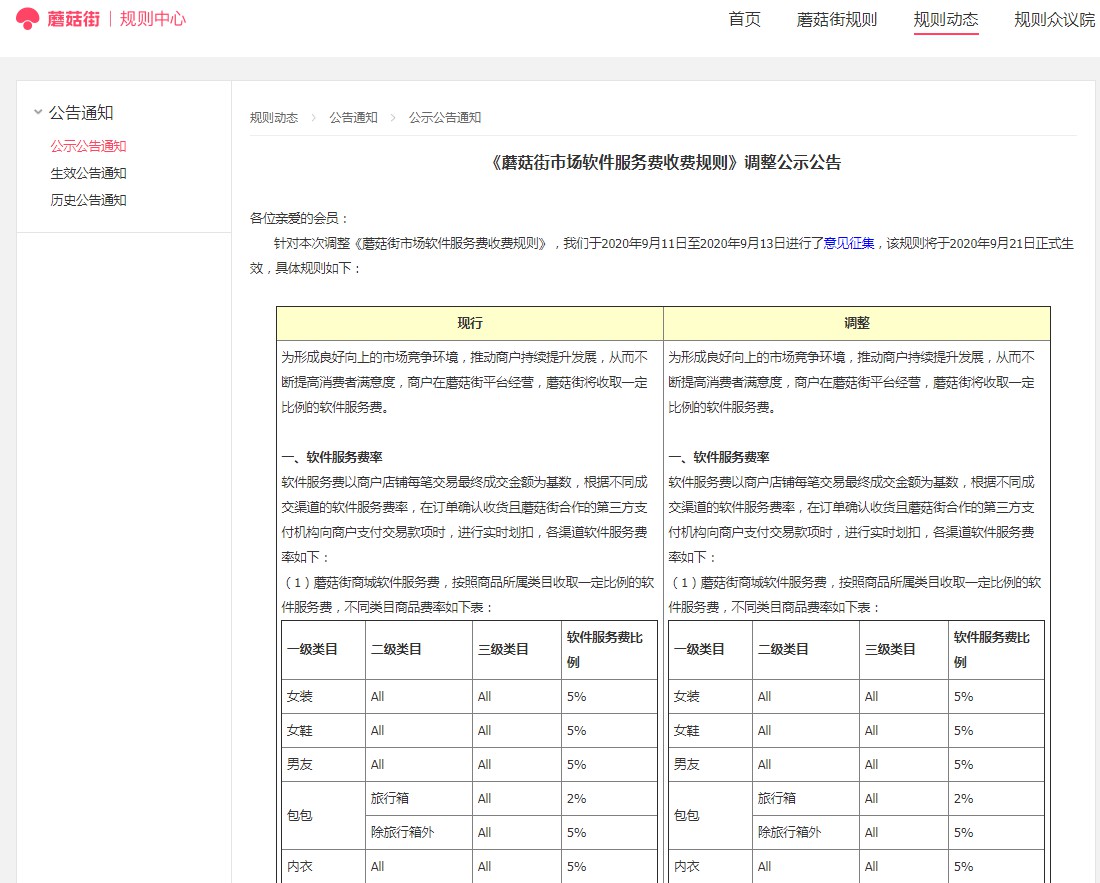This screenshot has width=1100, height=883.
Task: Open 生效公告通知 in sidebar
Action: [x=88, y=173]
